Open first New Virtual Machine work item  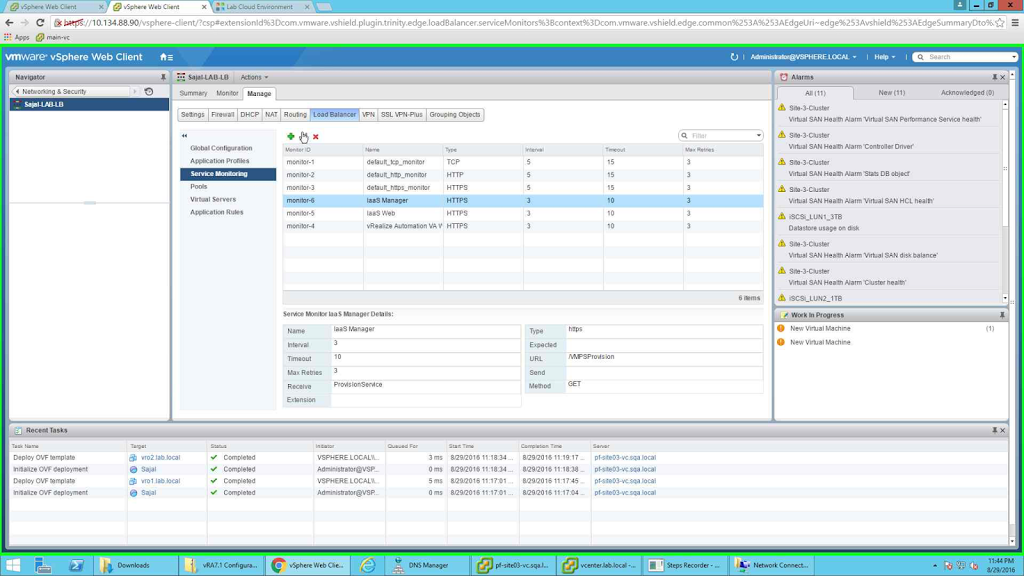tap(820, 328)
